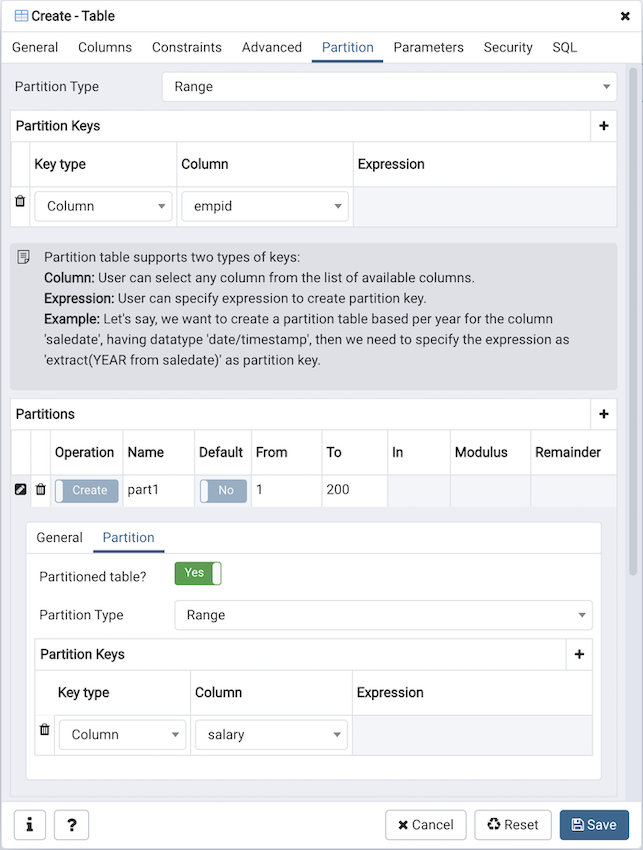Click the edit icon for part1 row
This screenshot has width=643, height=850.
(21, 490)
